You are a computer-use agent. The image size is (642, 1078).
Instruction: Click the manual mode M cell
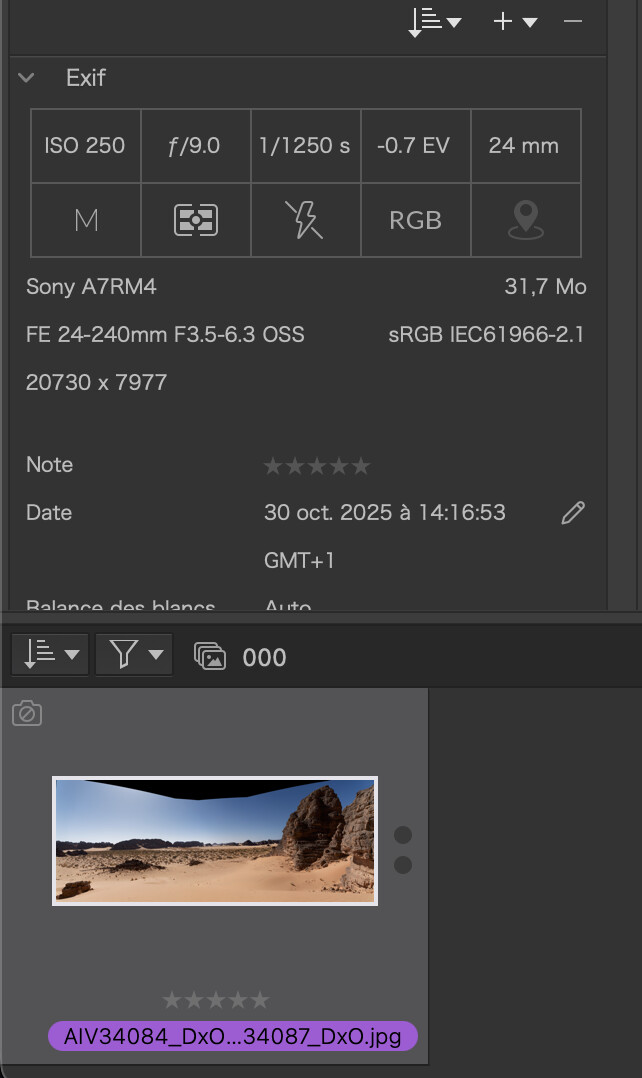[x=86, y=220]
